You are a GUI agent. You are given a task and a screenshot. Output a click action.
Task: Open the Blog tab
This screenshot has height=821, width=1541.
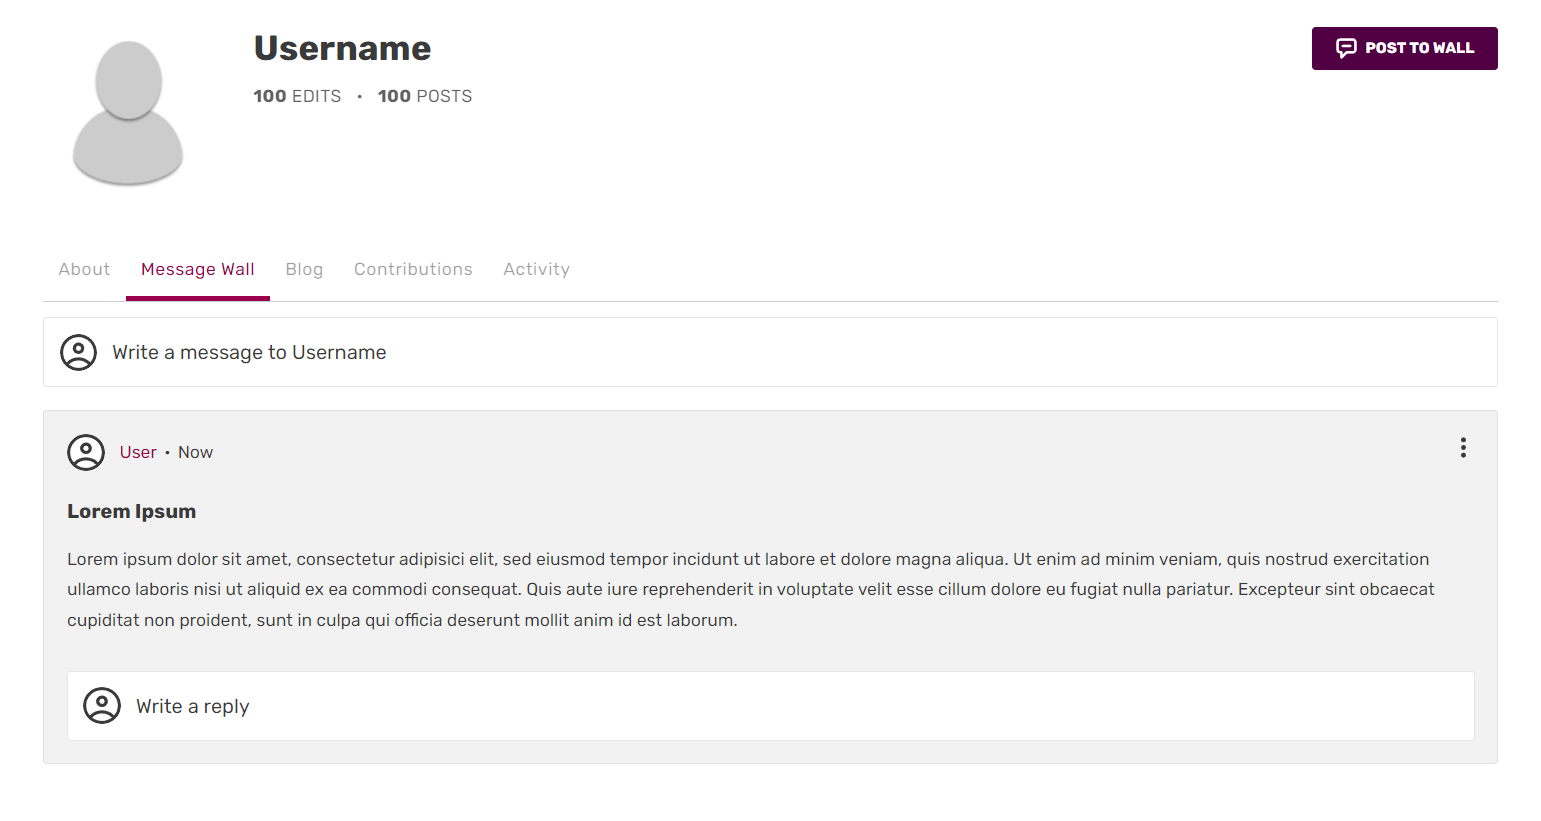pyautogui.click(x=304, y=270)
